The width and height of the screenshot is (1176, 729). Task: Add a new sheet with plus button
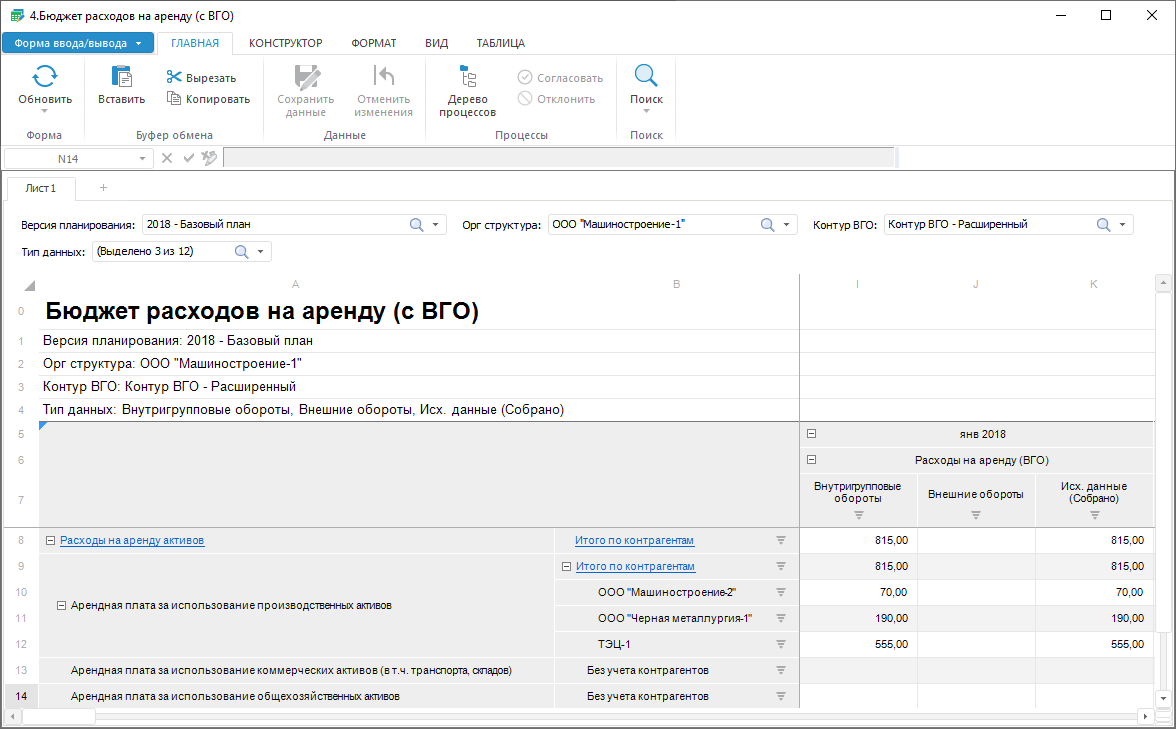[103, 188]
